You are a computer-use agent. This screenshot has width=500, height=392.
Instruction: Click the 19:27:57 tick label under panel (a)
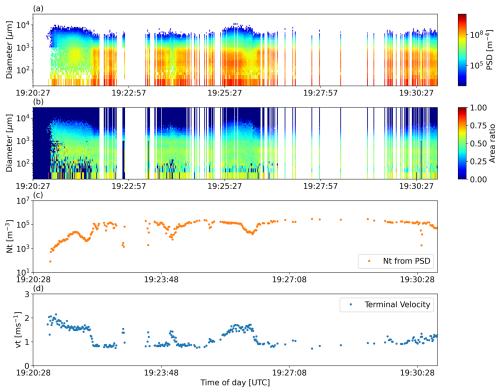[x=320, y=93]
